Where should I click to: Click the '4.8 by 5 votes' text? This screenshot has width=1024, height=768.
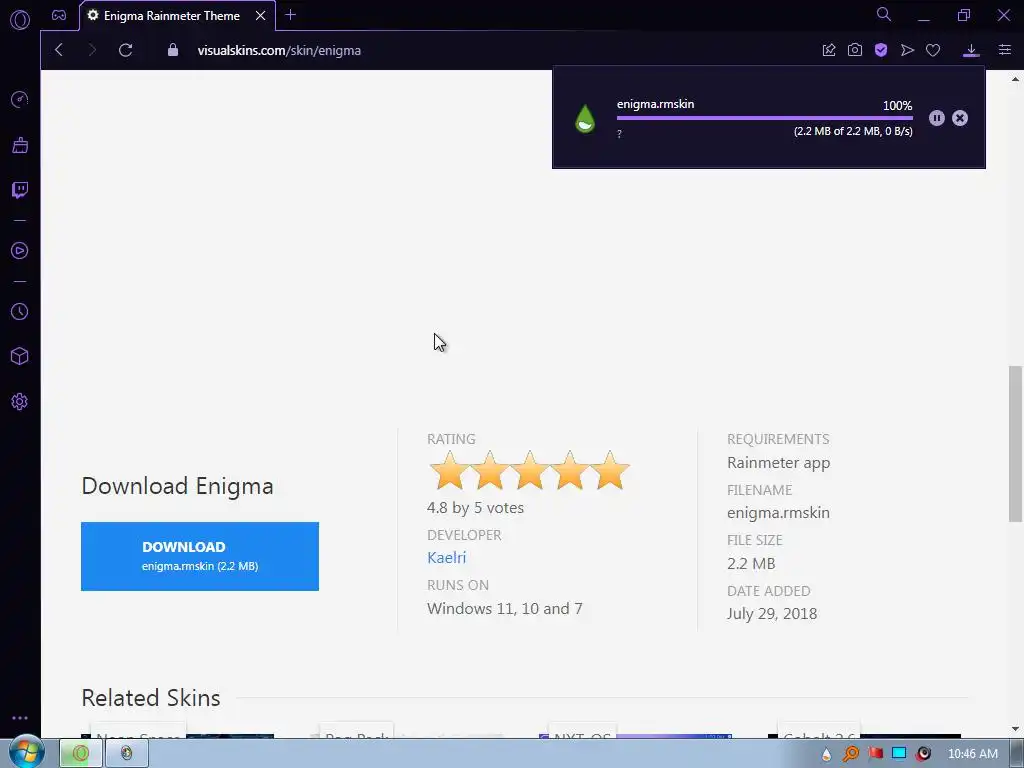(475, 508)
